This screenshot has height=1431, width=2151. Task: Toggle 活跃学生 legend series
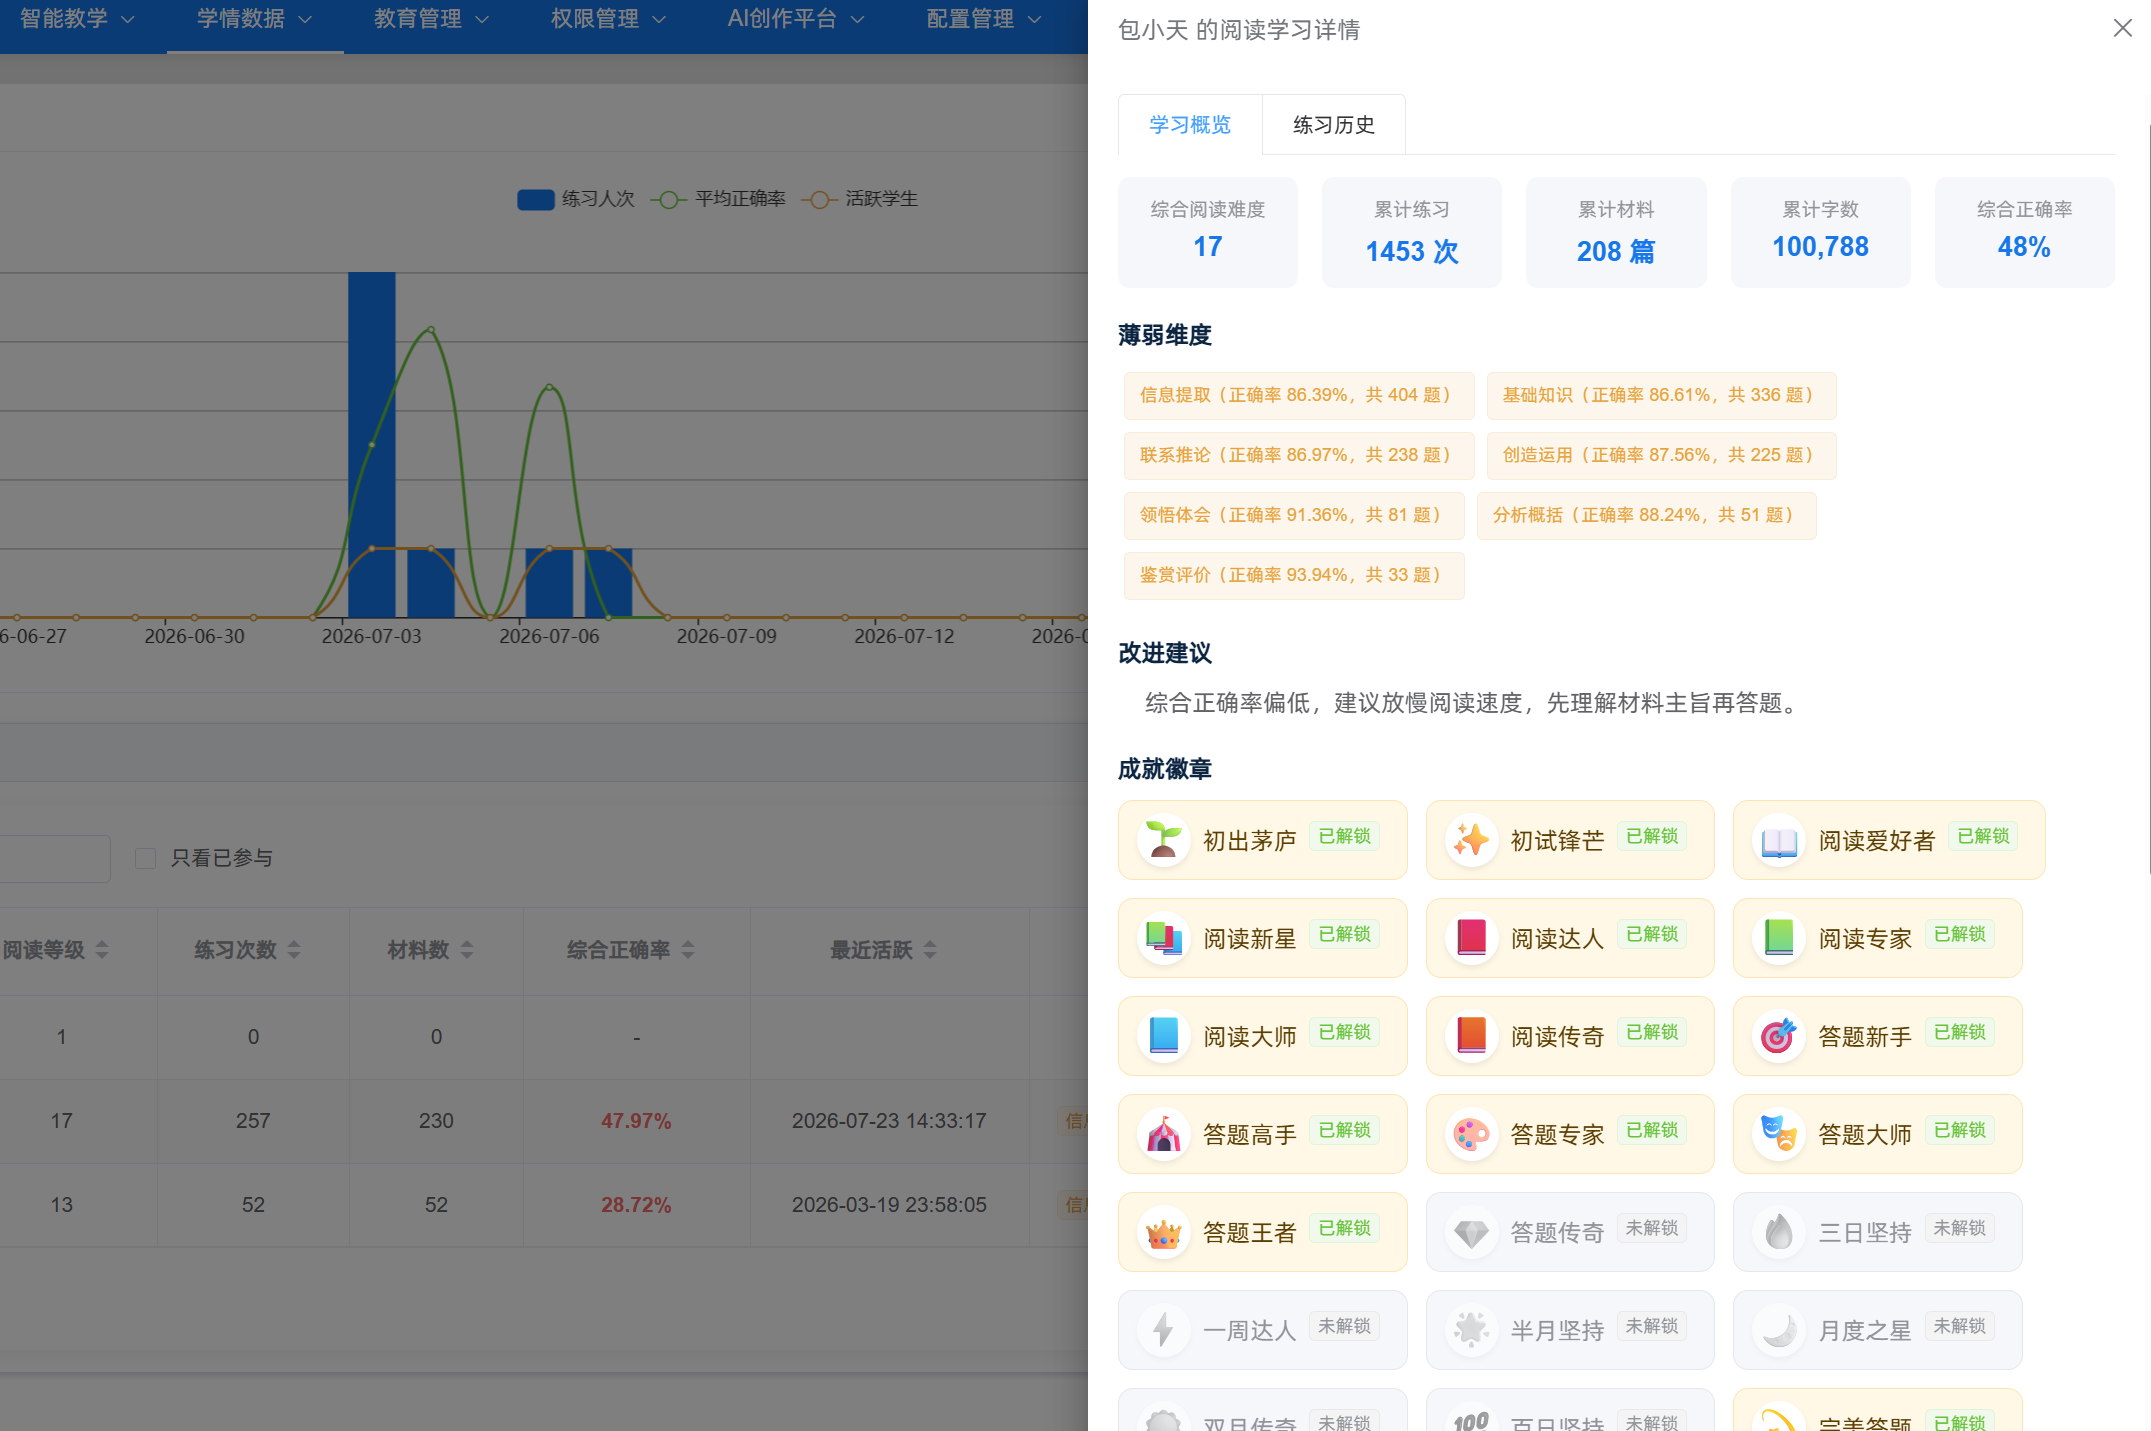point(860,199)
